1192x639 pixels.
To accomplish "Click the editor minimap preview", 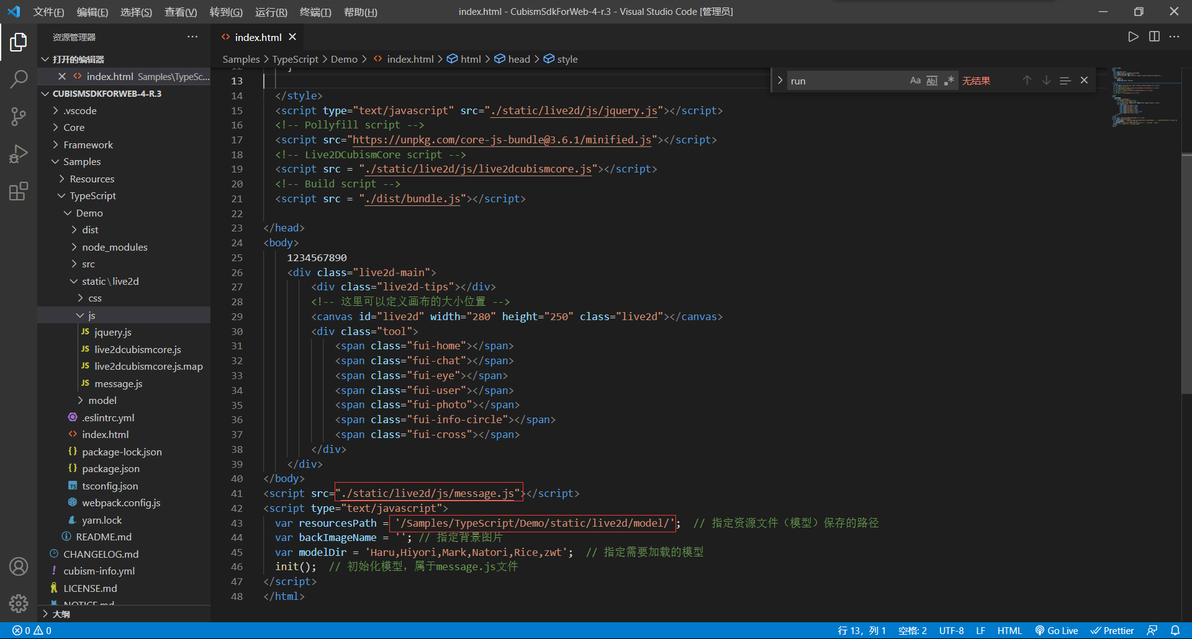I will 1144,96.
